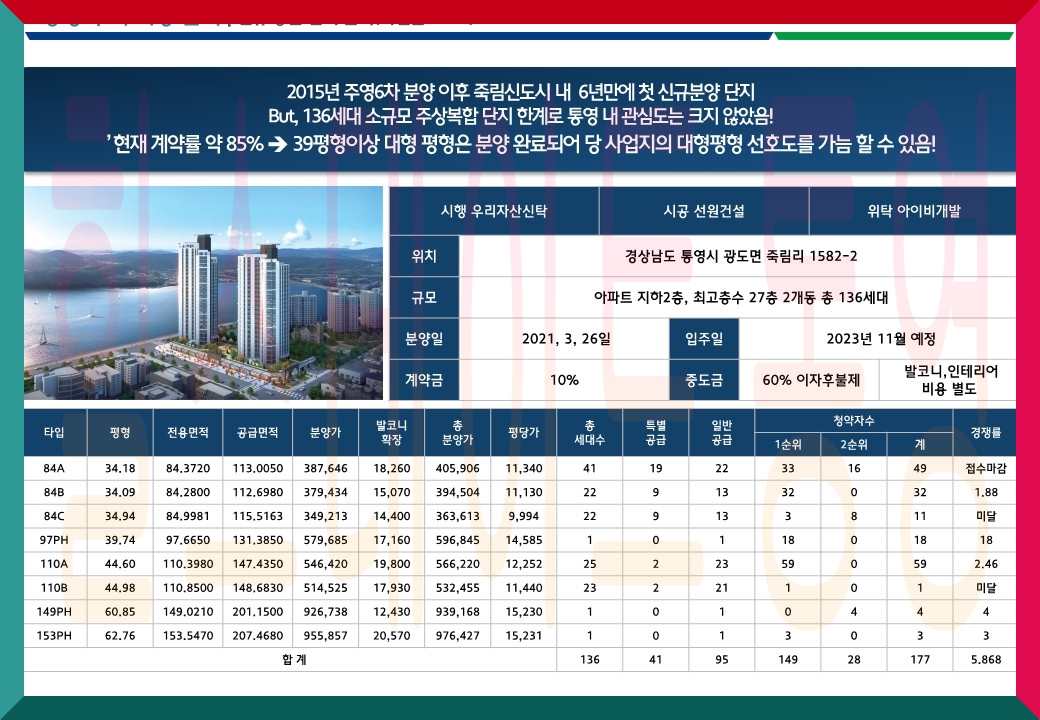This screenshot has width=1040, height=720.
Task: Click the 2.46 competition rate in row 110A
Action: click(x=986, y=564)
